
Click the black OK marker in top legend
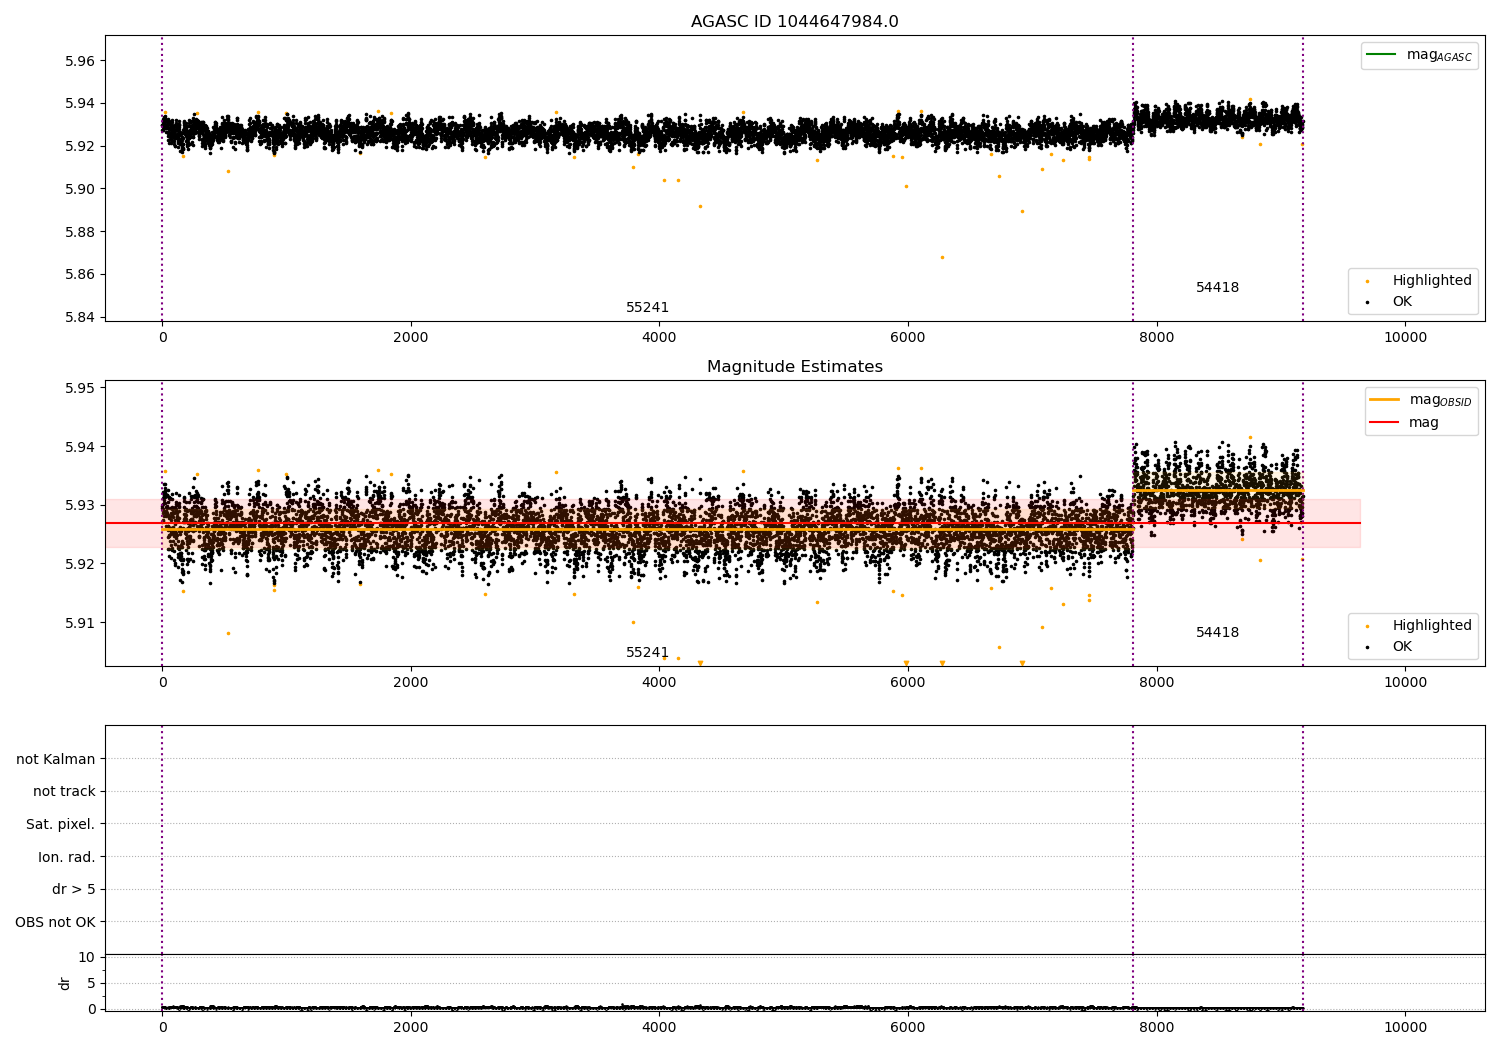point(1367,302)
